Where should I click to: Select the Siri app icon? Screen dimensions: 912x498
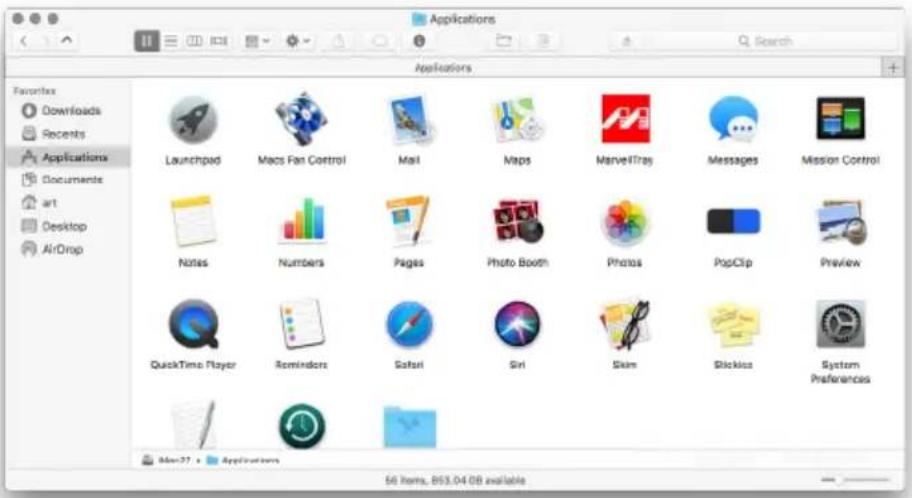click(x=517, y=323)
